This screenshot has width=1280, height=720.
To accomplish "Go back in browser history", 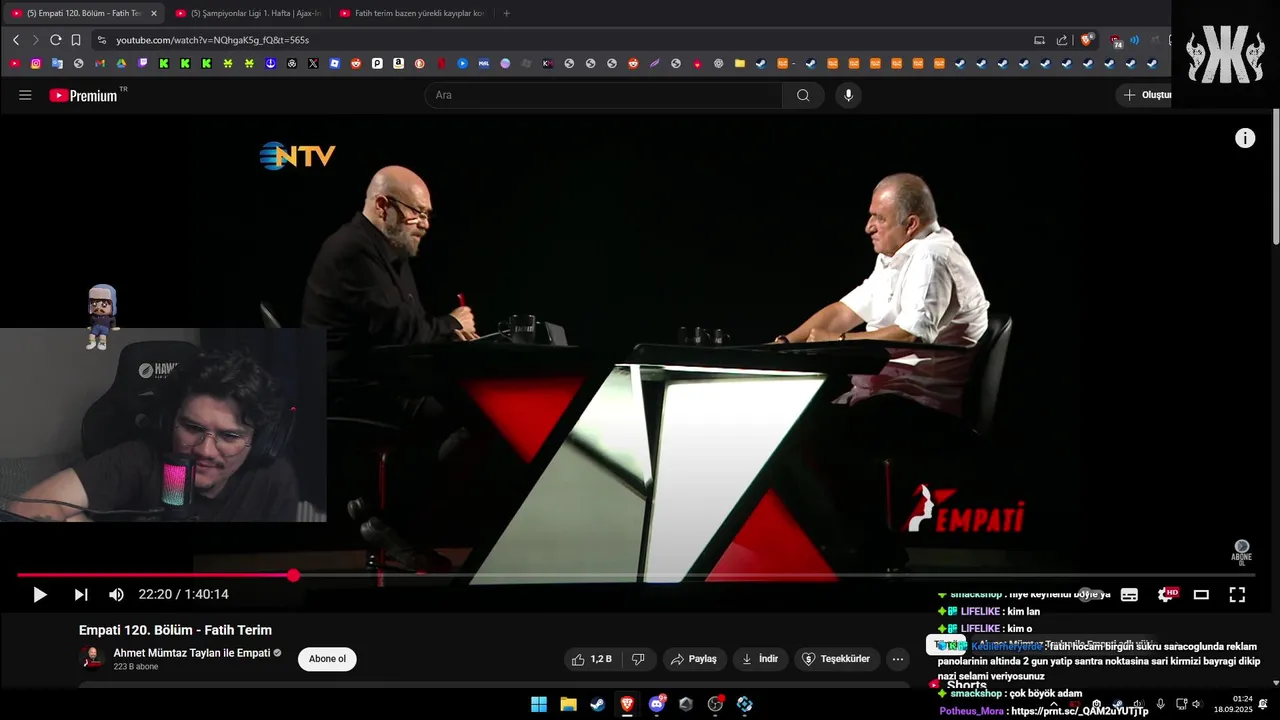I will pos(16,40).
